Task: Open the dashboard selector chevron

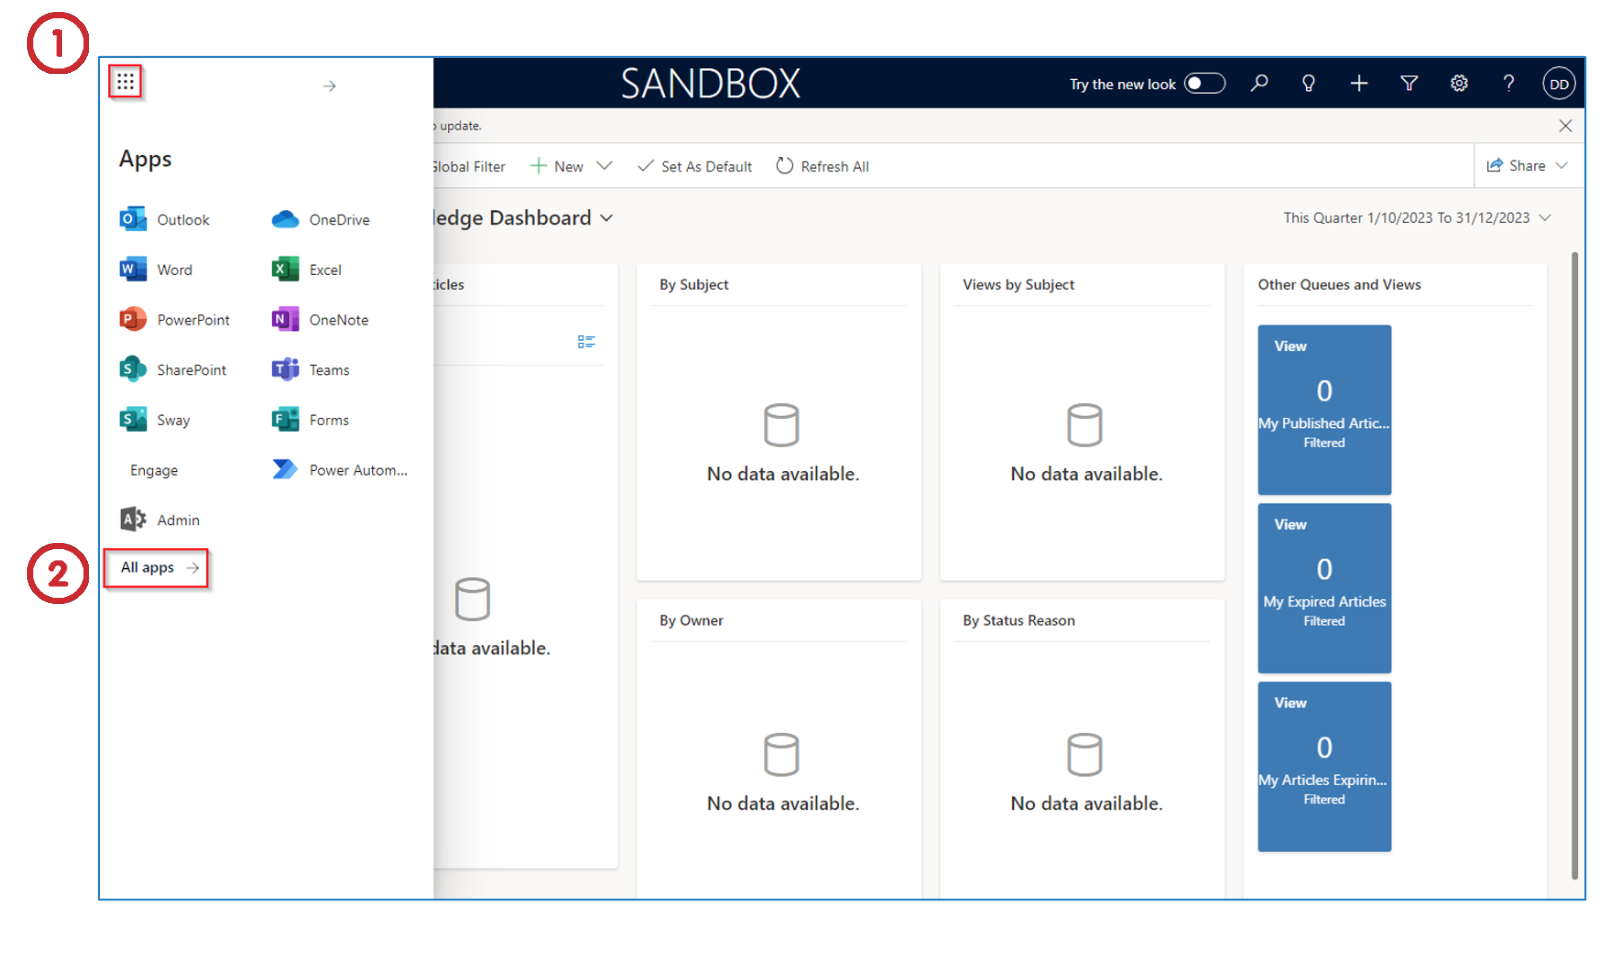Action: [606, 218]
